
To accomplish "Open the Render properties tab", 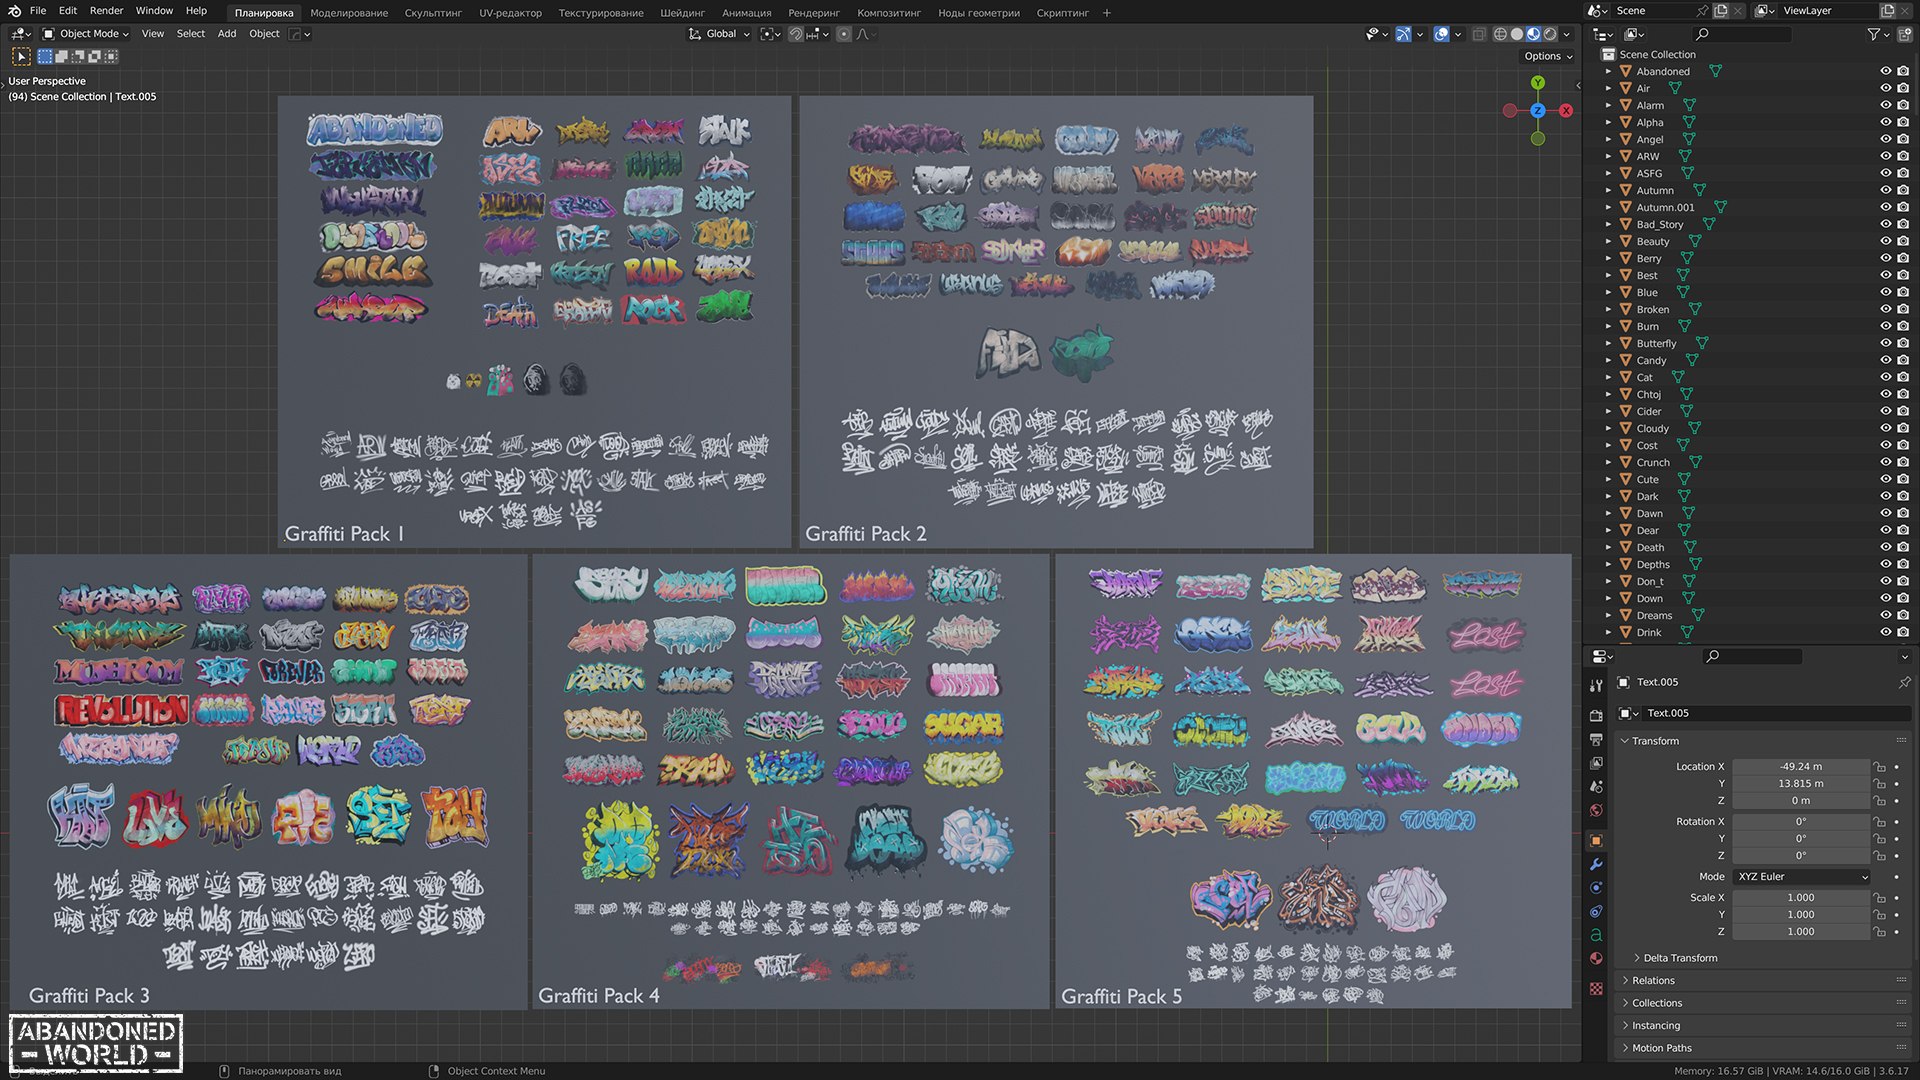I will 1596,716.
